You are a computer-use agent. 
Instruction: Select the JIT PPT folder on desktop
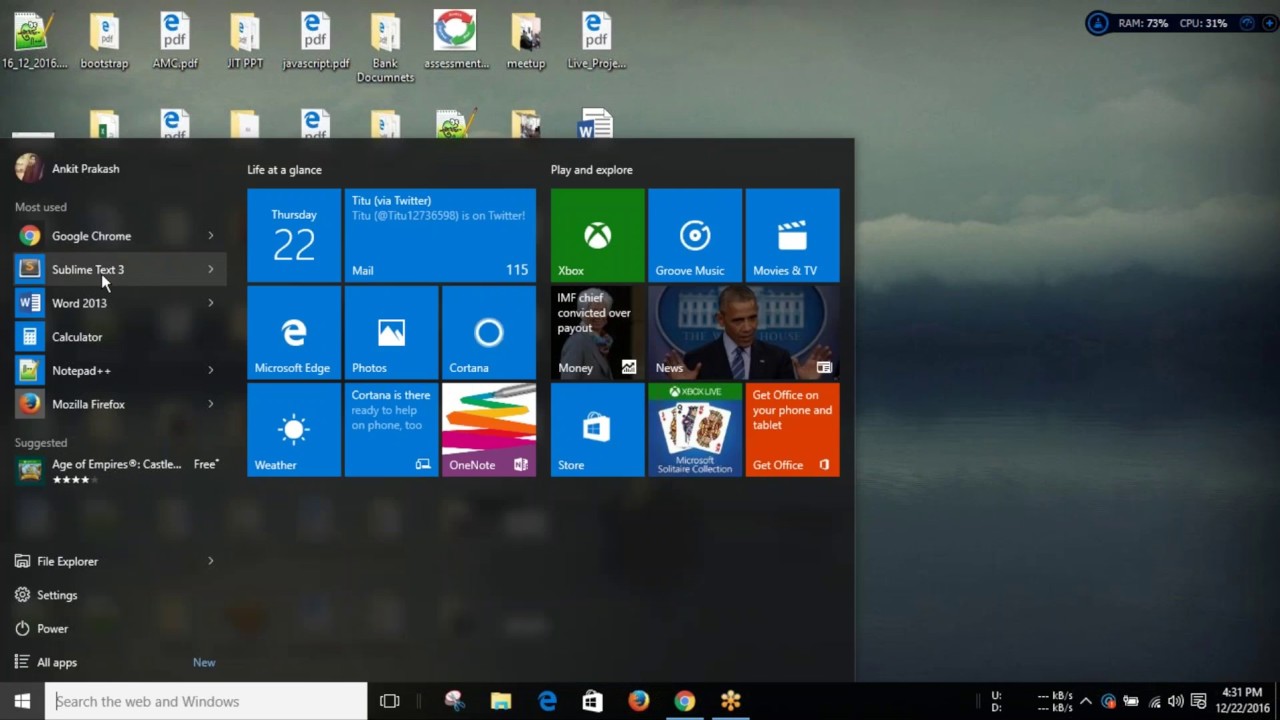[245, 41]
